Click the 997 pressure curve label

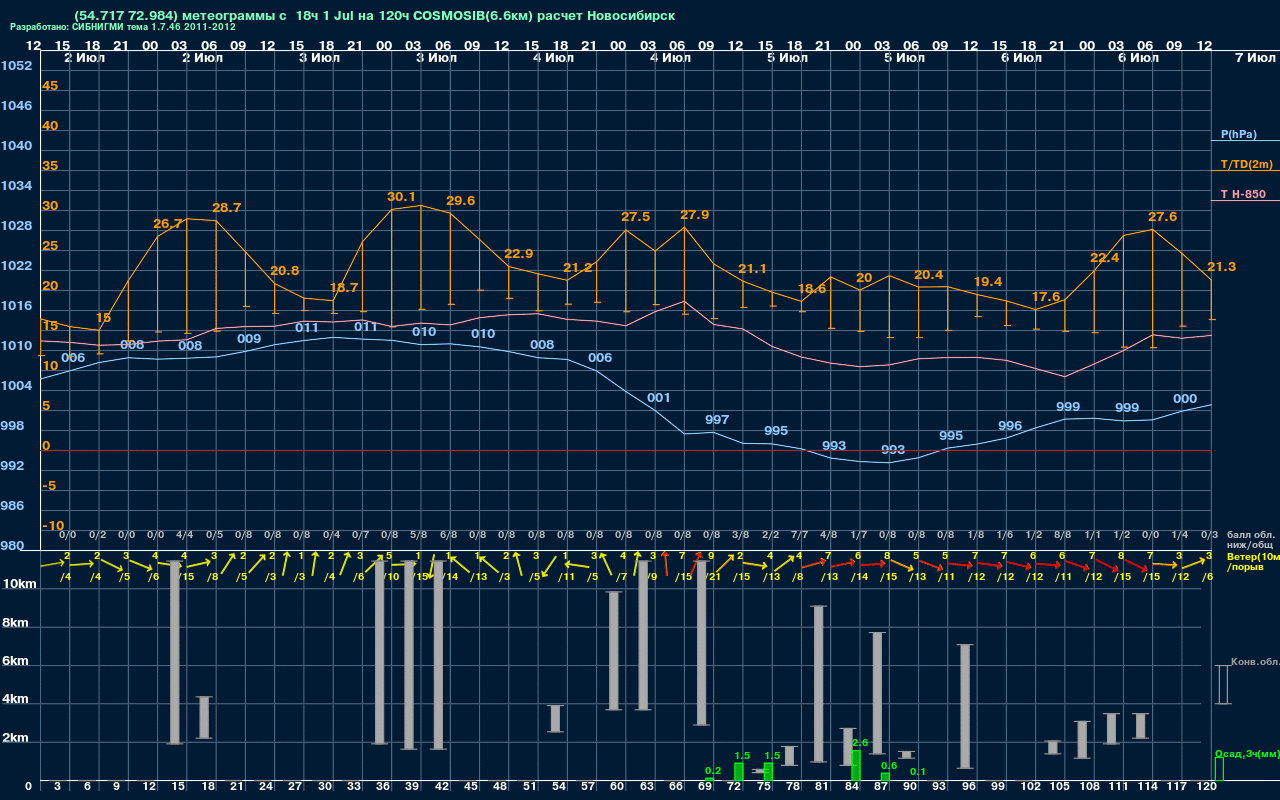[717, 420]
